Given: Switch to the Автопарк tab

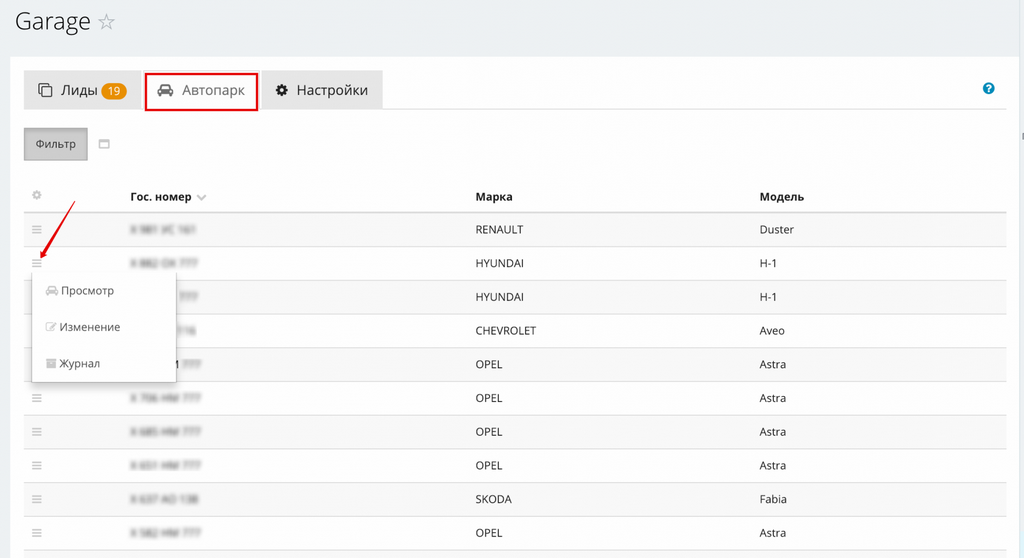Looking at the screenshot, I should coord(201,91).
